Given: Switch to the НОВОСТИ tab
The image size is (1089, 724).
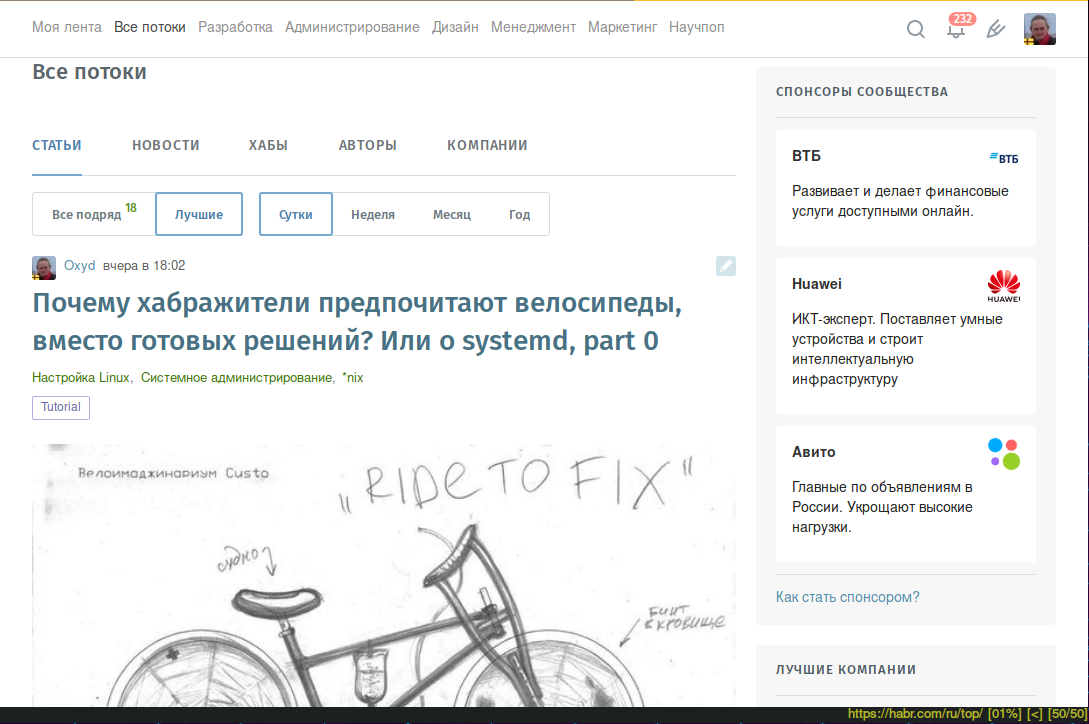Looking at the screenshot, I should tap(166, 145).
